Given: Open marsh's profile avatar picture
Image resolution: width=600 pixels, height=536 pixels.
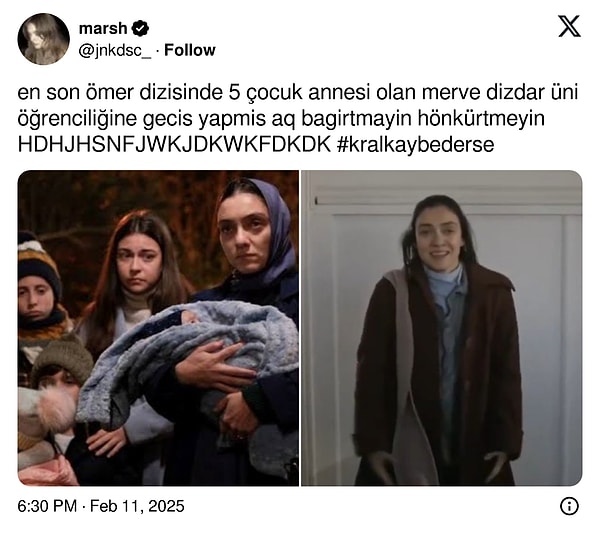Looking at the screenshot, I should (43, 39).
